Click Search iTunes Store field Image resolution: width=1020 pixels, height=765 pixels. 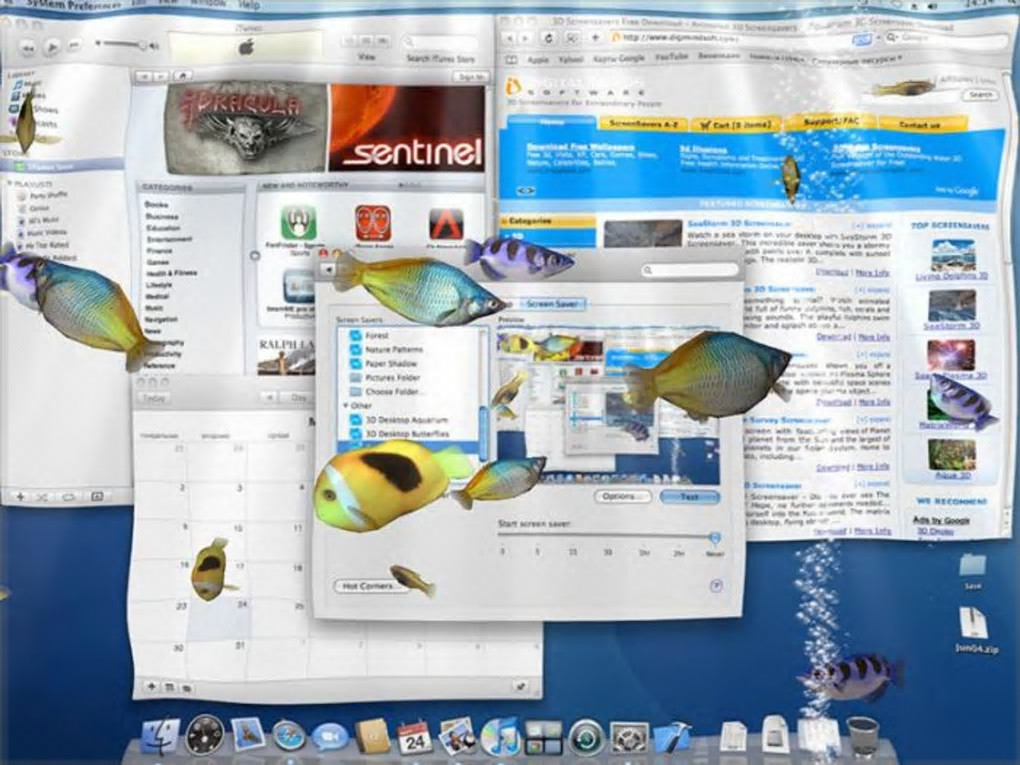440,43
